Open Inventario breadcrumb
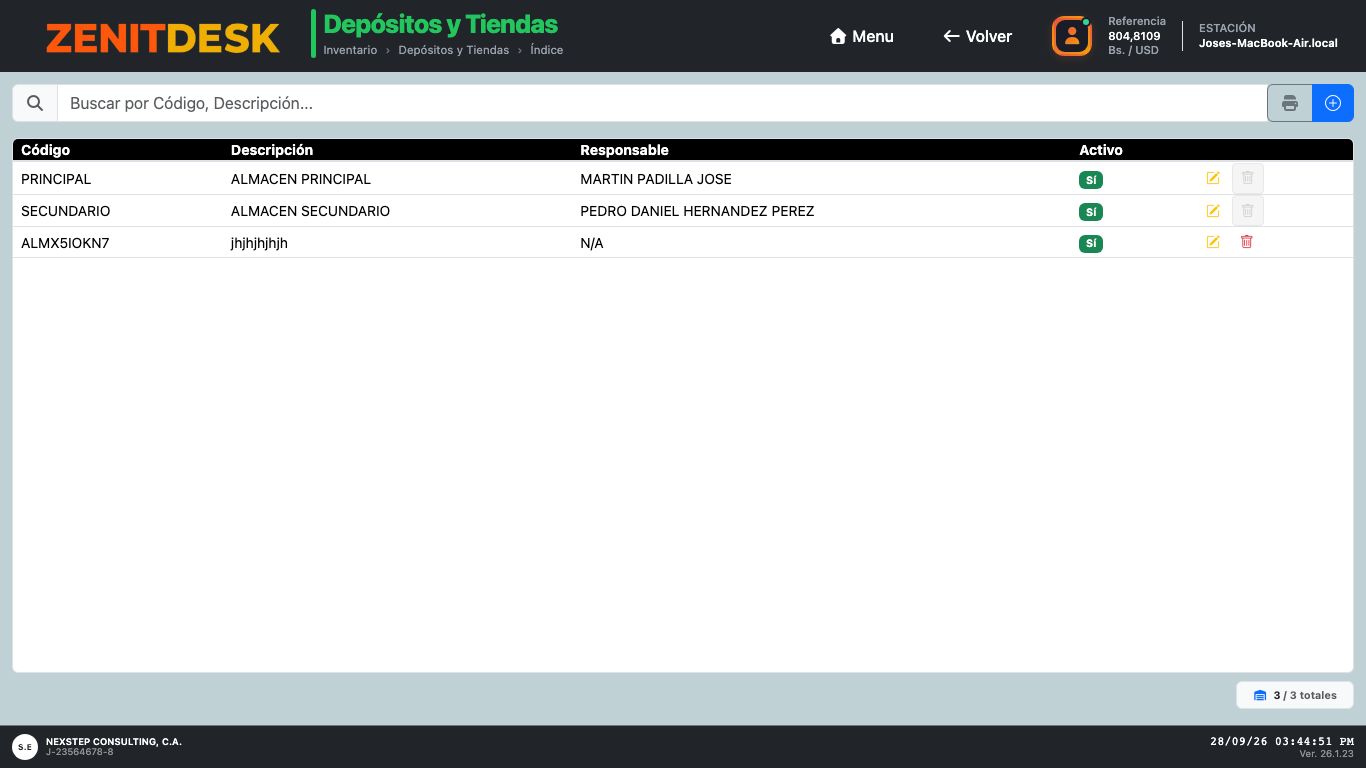The image size is (1366, 768). coord(350,50)
